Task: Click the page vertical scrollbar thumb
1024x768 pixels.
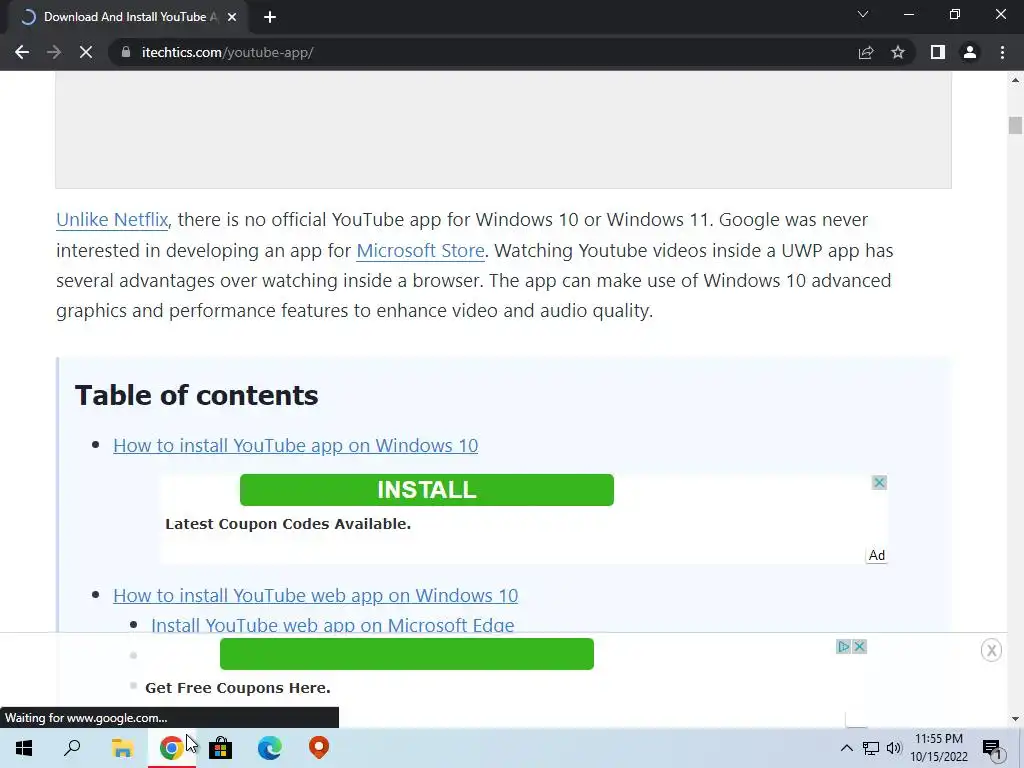Action: pyautogui.click(x=1015, y=125)
